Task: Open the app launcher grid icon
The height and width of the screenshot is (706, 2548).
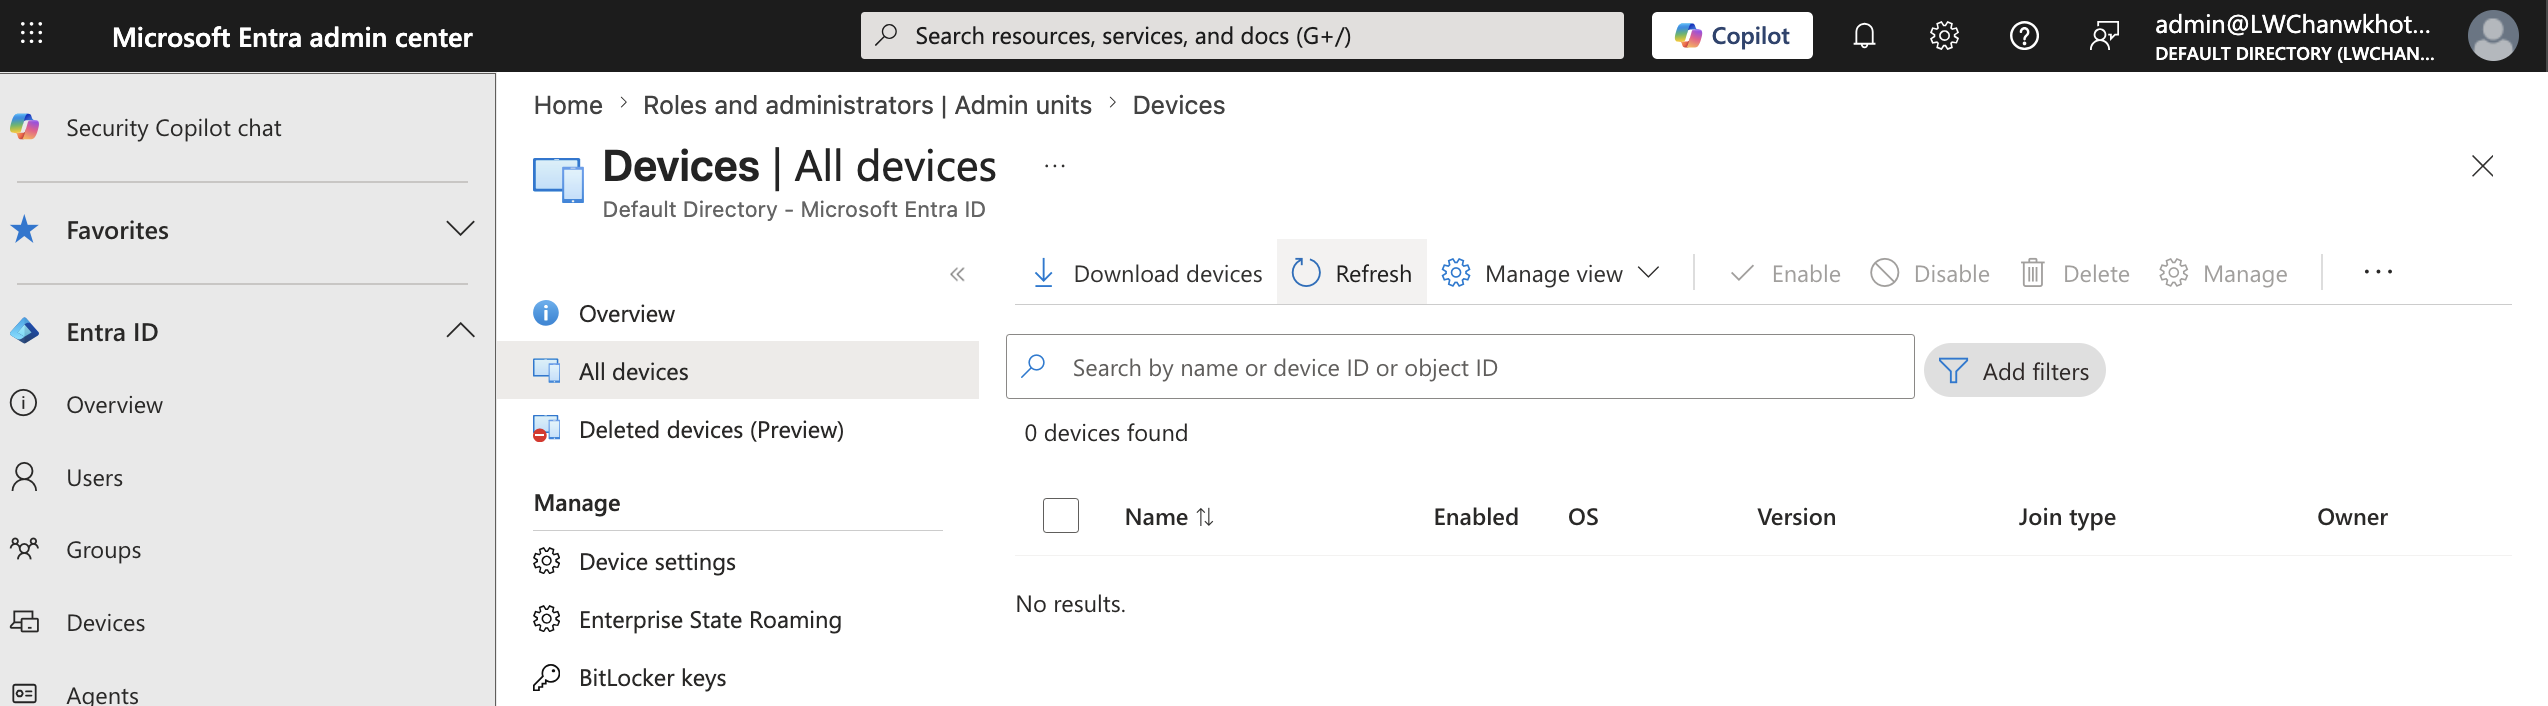Action: click(32, 34)
